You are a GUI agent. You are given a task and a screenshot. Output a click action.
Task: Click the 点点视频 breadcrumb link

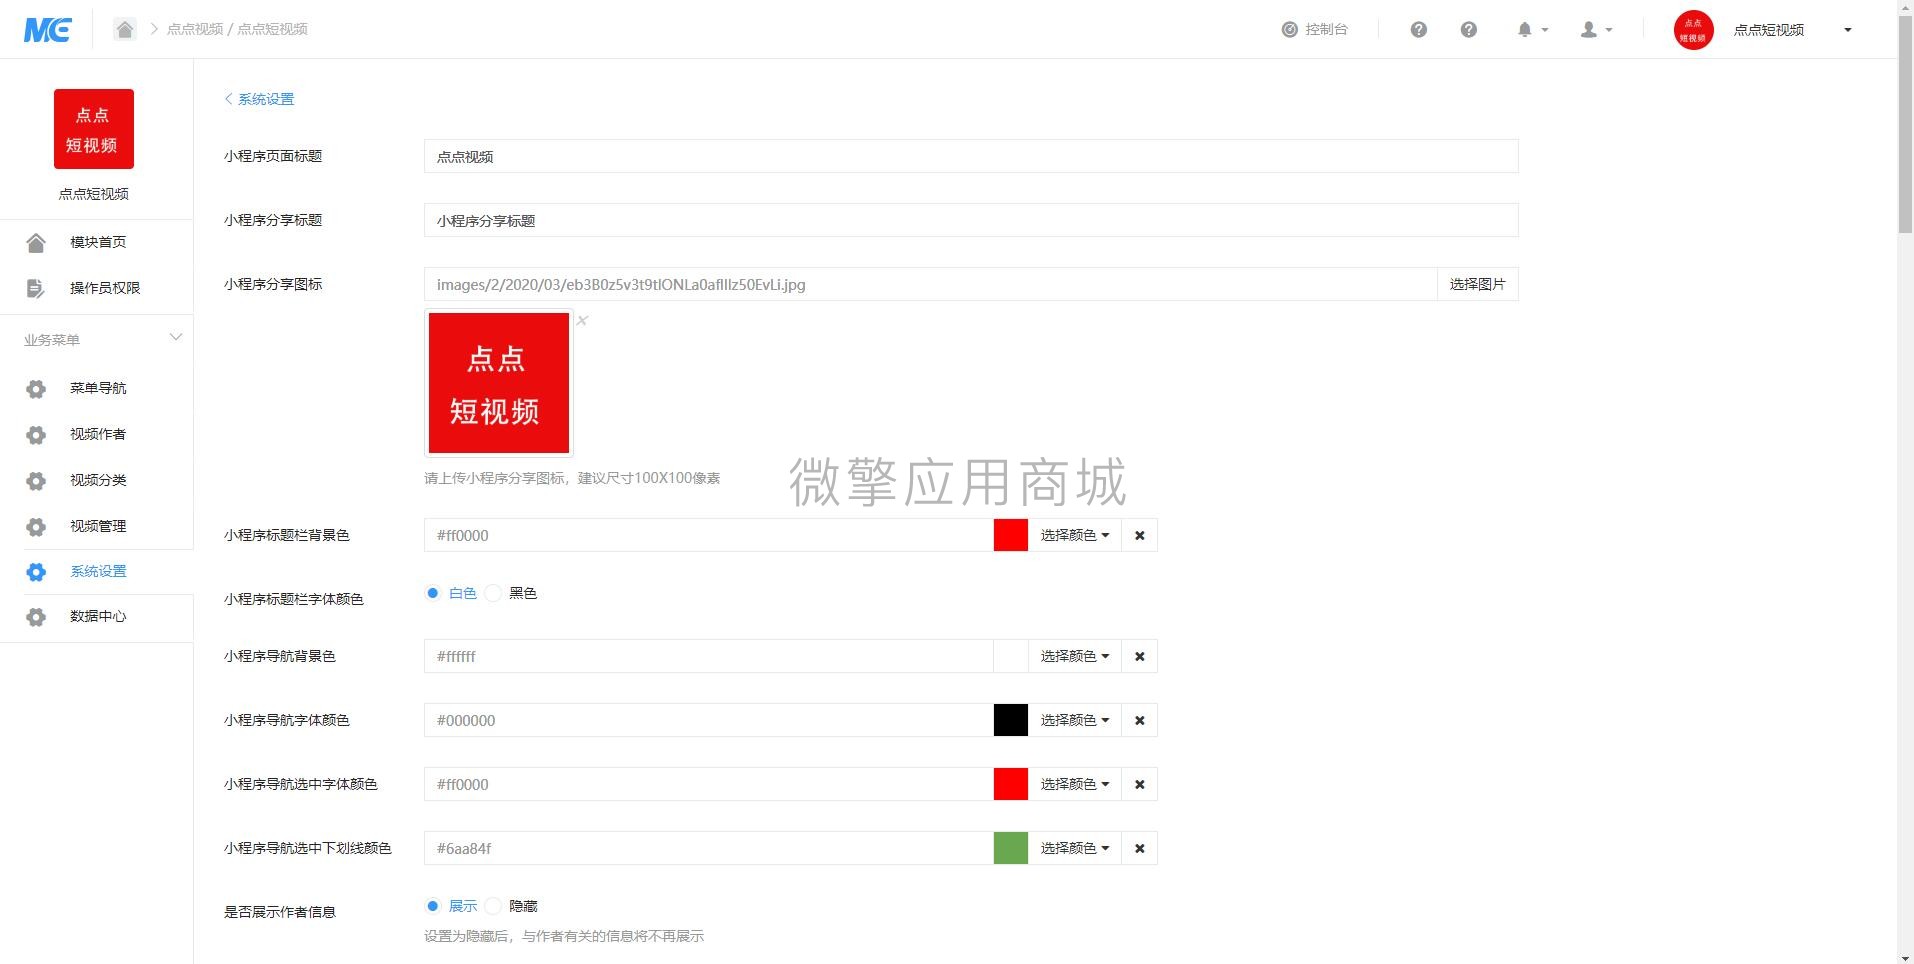coord(195,29)
